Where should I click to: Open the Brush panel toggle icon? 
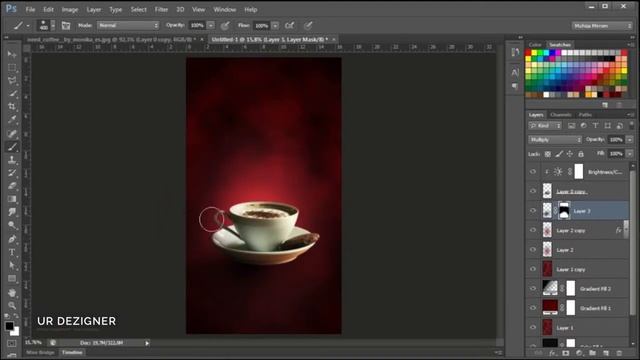click(x=66, y=26)
